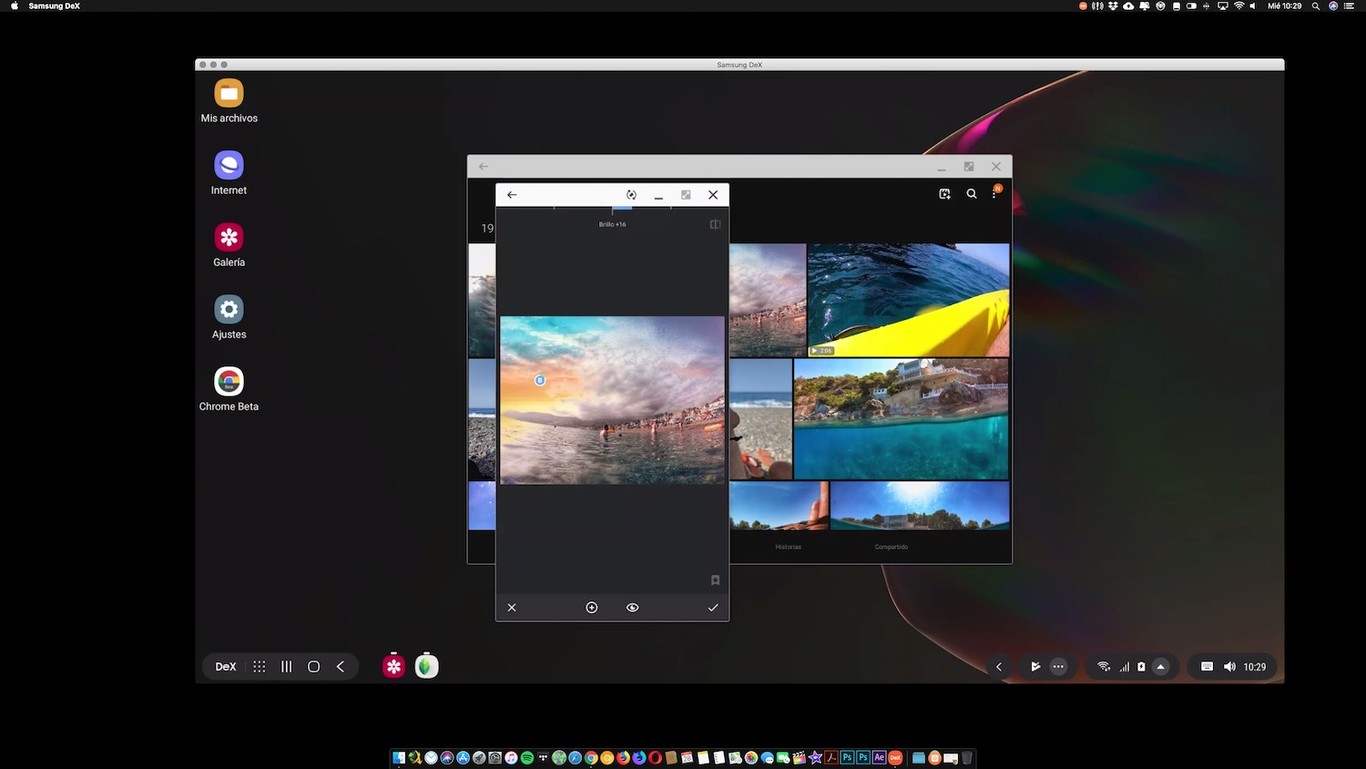Tap the bookmark icon above the editor toolbar

click(x=715, y=580)
